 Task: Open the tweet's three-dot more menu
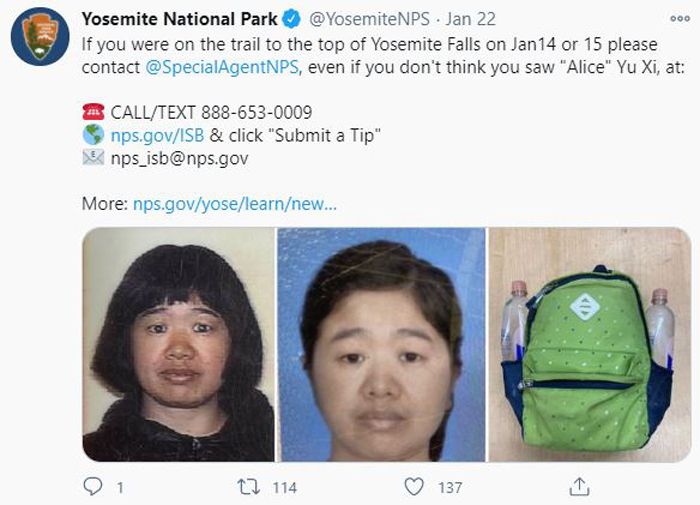(680, 19)
